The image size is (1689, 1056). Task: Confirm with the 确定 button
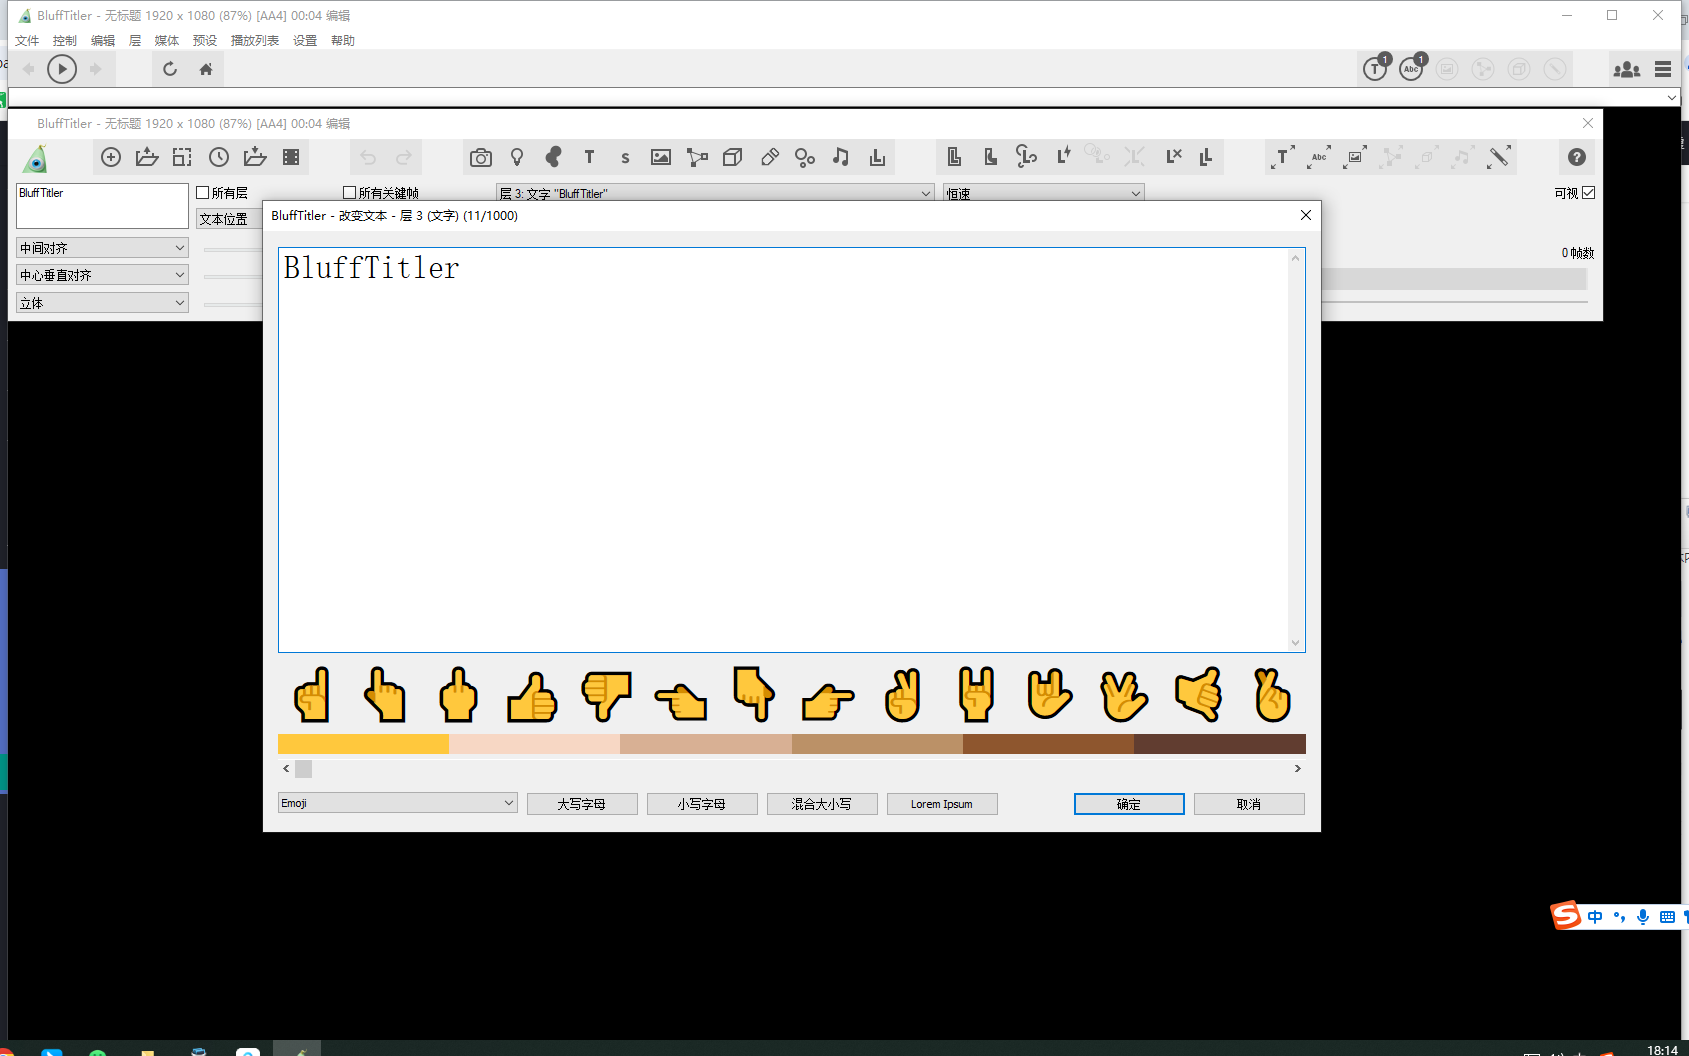click(x=1129, y=804)
